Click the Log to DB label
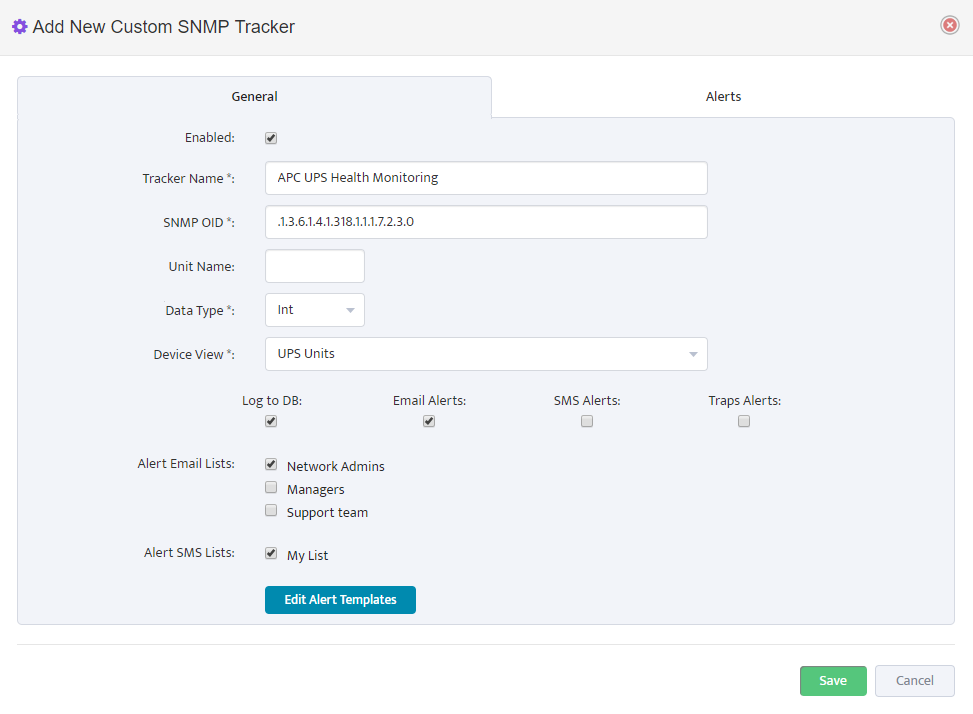The width and height of the screenshot is (973, 714). [272, 401]
